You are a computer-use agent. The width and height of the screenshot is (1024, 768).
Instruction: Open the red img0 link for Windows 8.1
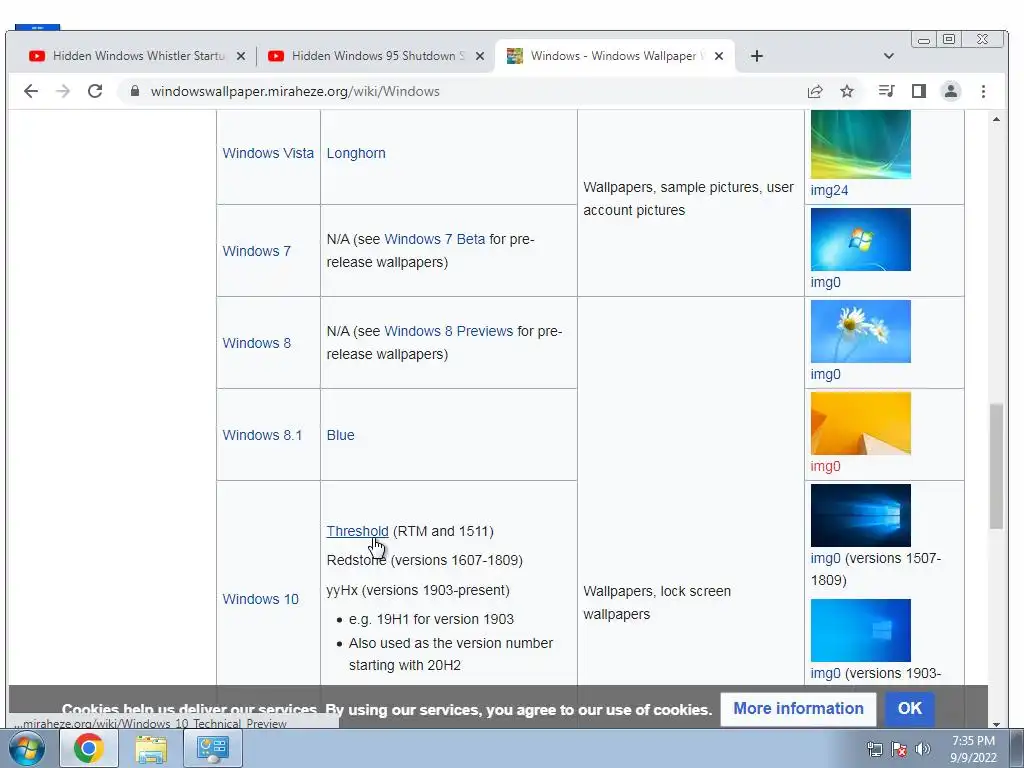pyautogui.click(x=825, y=466)
